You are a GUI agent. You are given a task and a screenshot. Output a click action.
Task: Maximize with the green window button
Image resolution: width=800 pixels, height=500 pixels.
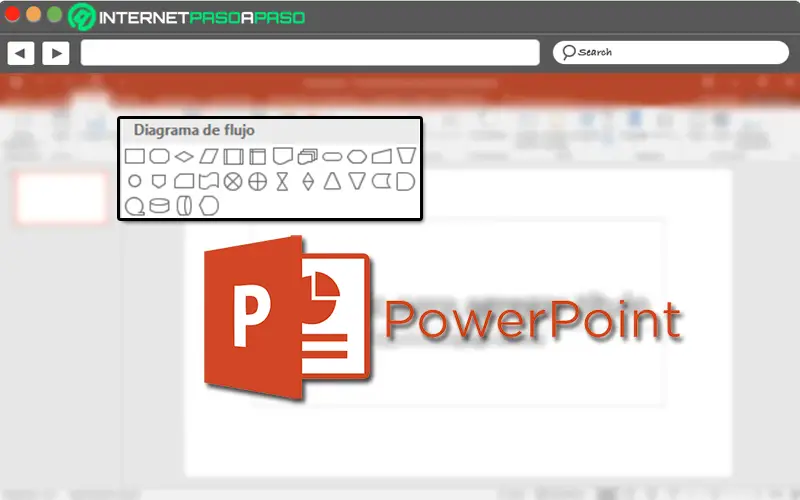54,14
